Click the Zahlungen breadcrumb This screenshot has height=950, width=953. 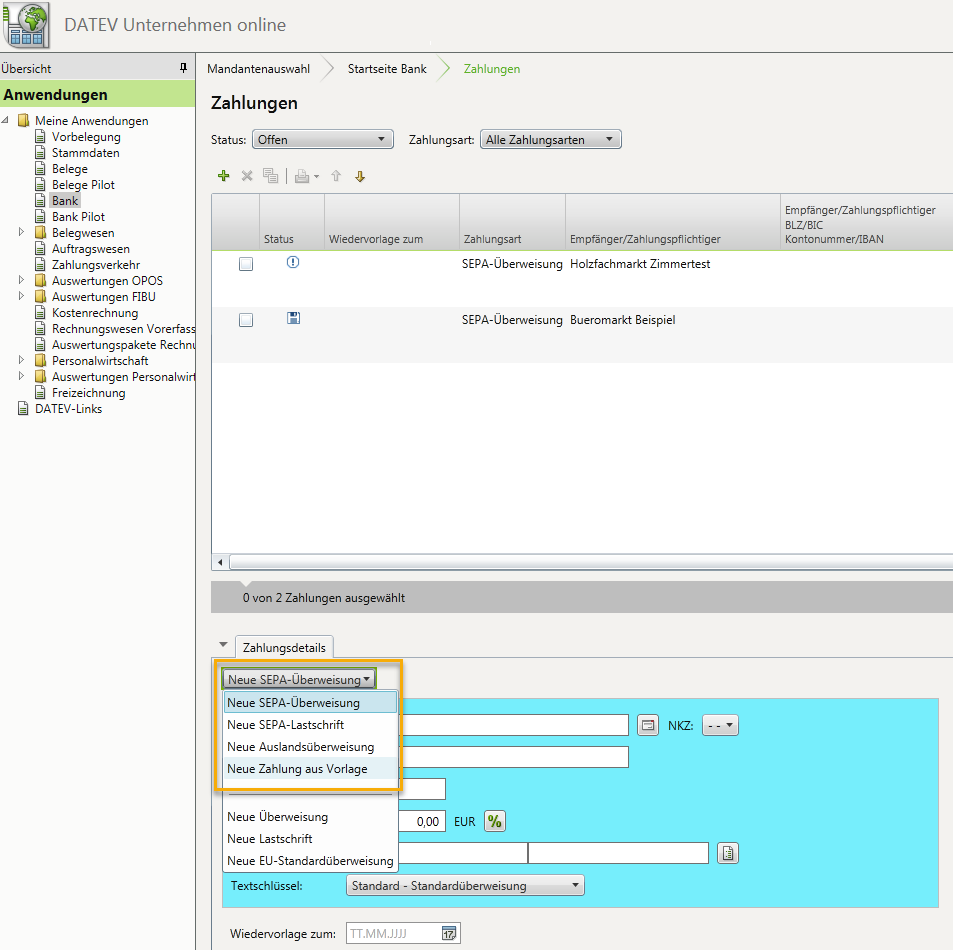492,69
